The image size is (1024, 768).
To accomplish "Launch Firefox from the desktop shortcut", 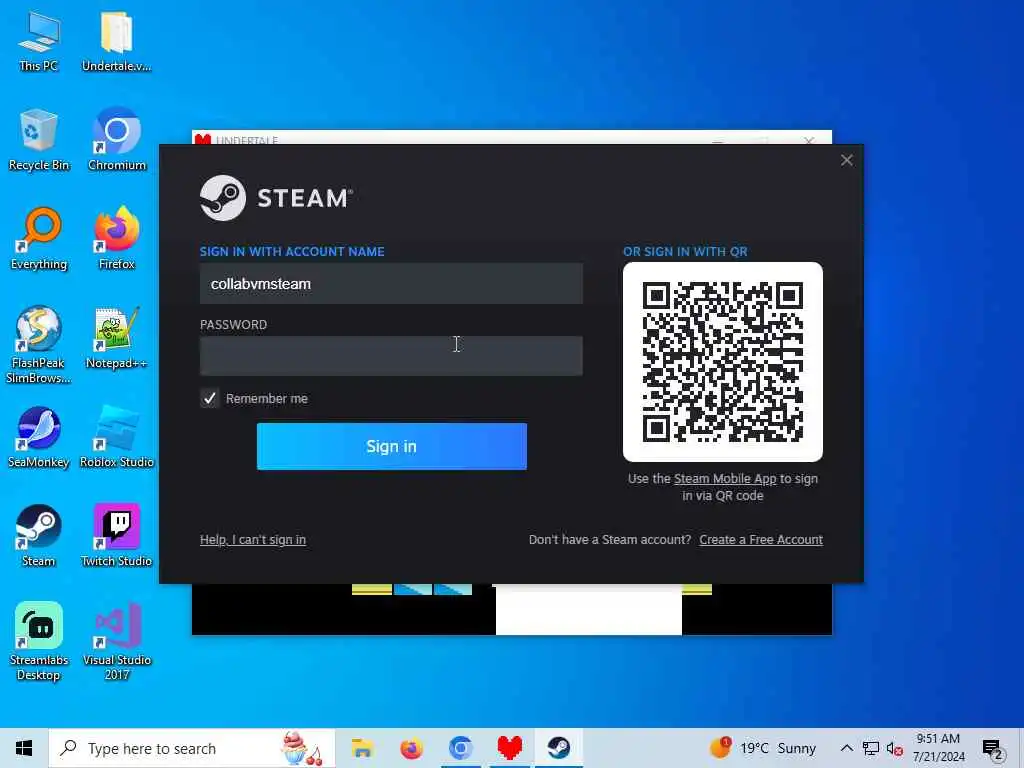I will 116,239.
